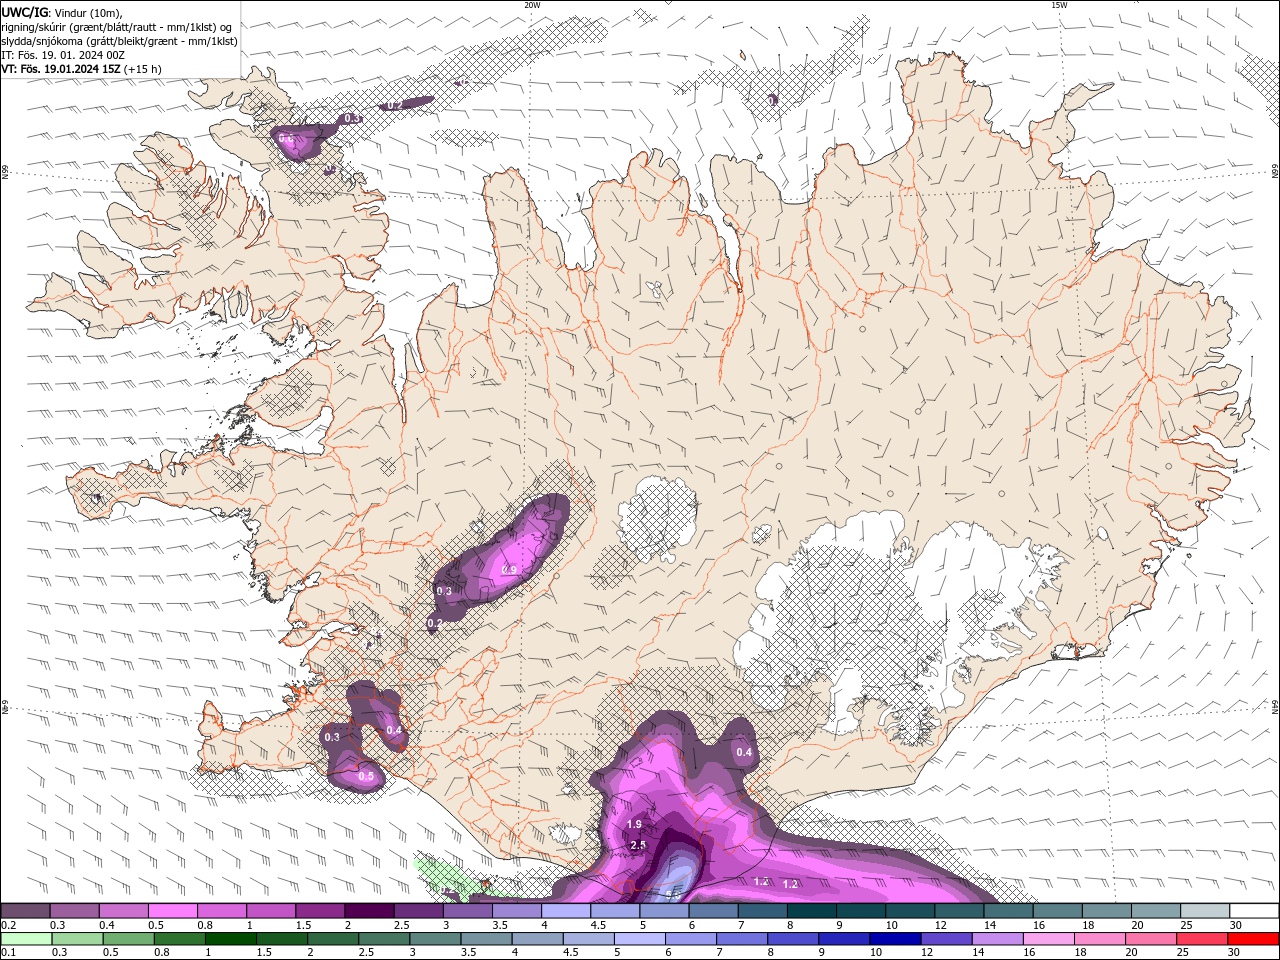This screenshot has width=1280, height=960.
Task: Select the 0.5 pink swatch in snow scale
Action: [x=173, y=911]
